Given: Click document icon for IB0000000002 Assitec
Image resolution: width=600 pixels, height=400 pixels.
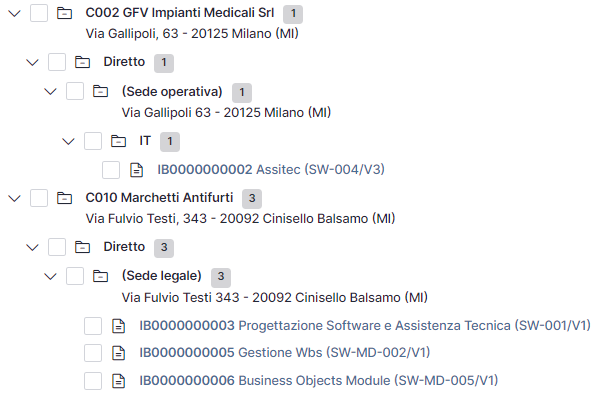Looking at the screenshot, I should coord(137,170).
